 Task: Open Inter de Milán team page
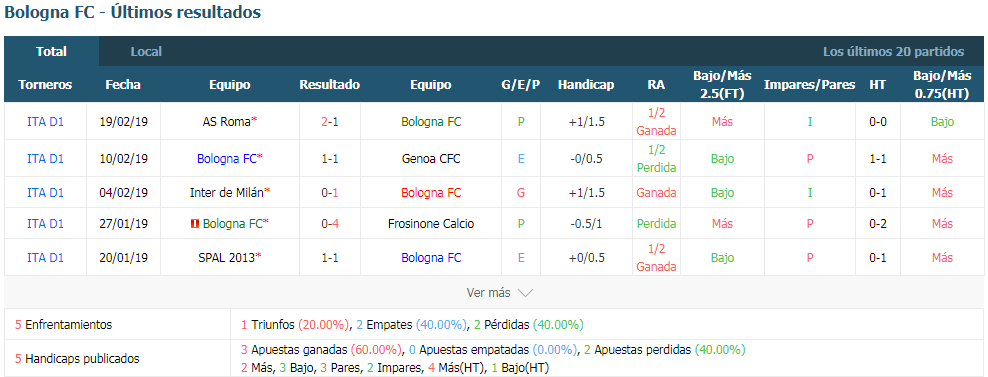click(227, 192)
